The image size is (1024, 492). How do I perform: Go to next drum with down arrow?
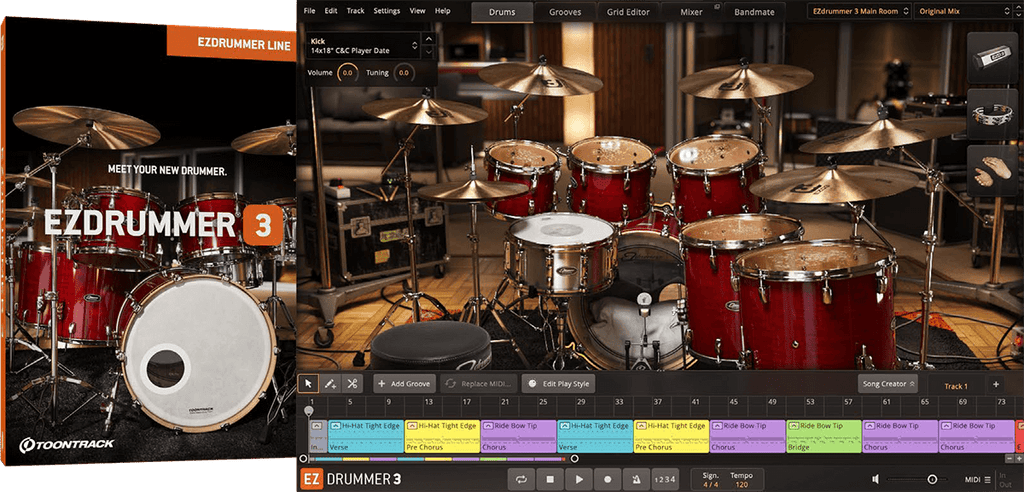pyautogui.click(x=428, y=51)
